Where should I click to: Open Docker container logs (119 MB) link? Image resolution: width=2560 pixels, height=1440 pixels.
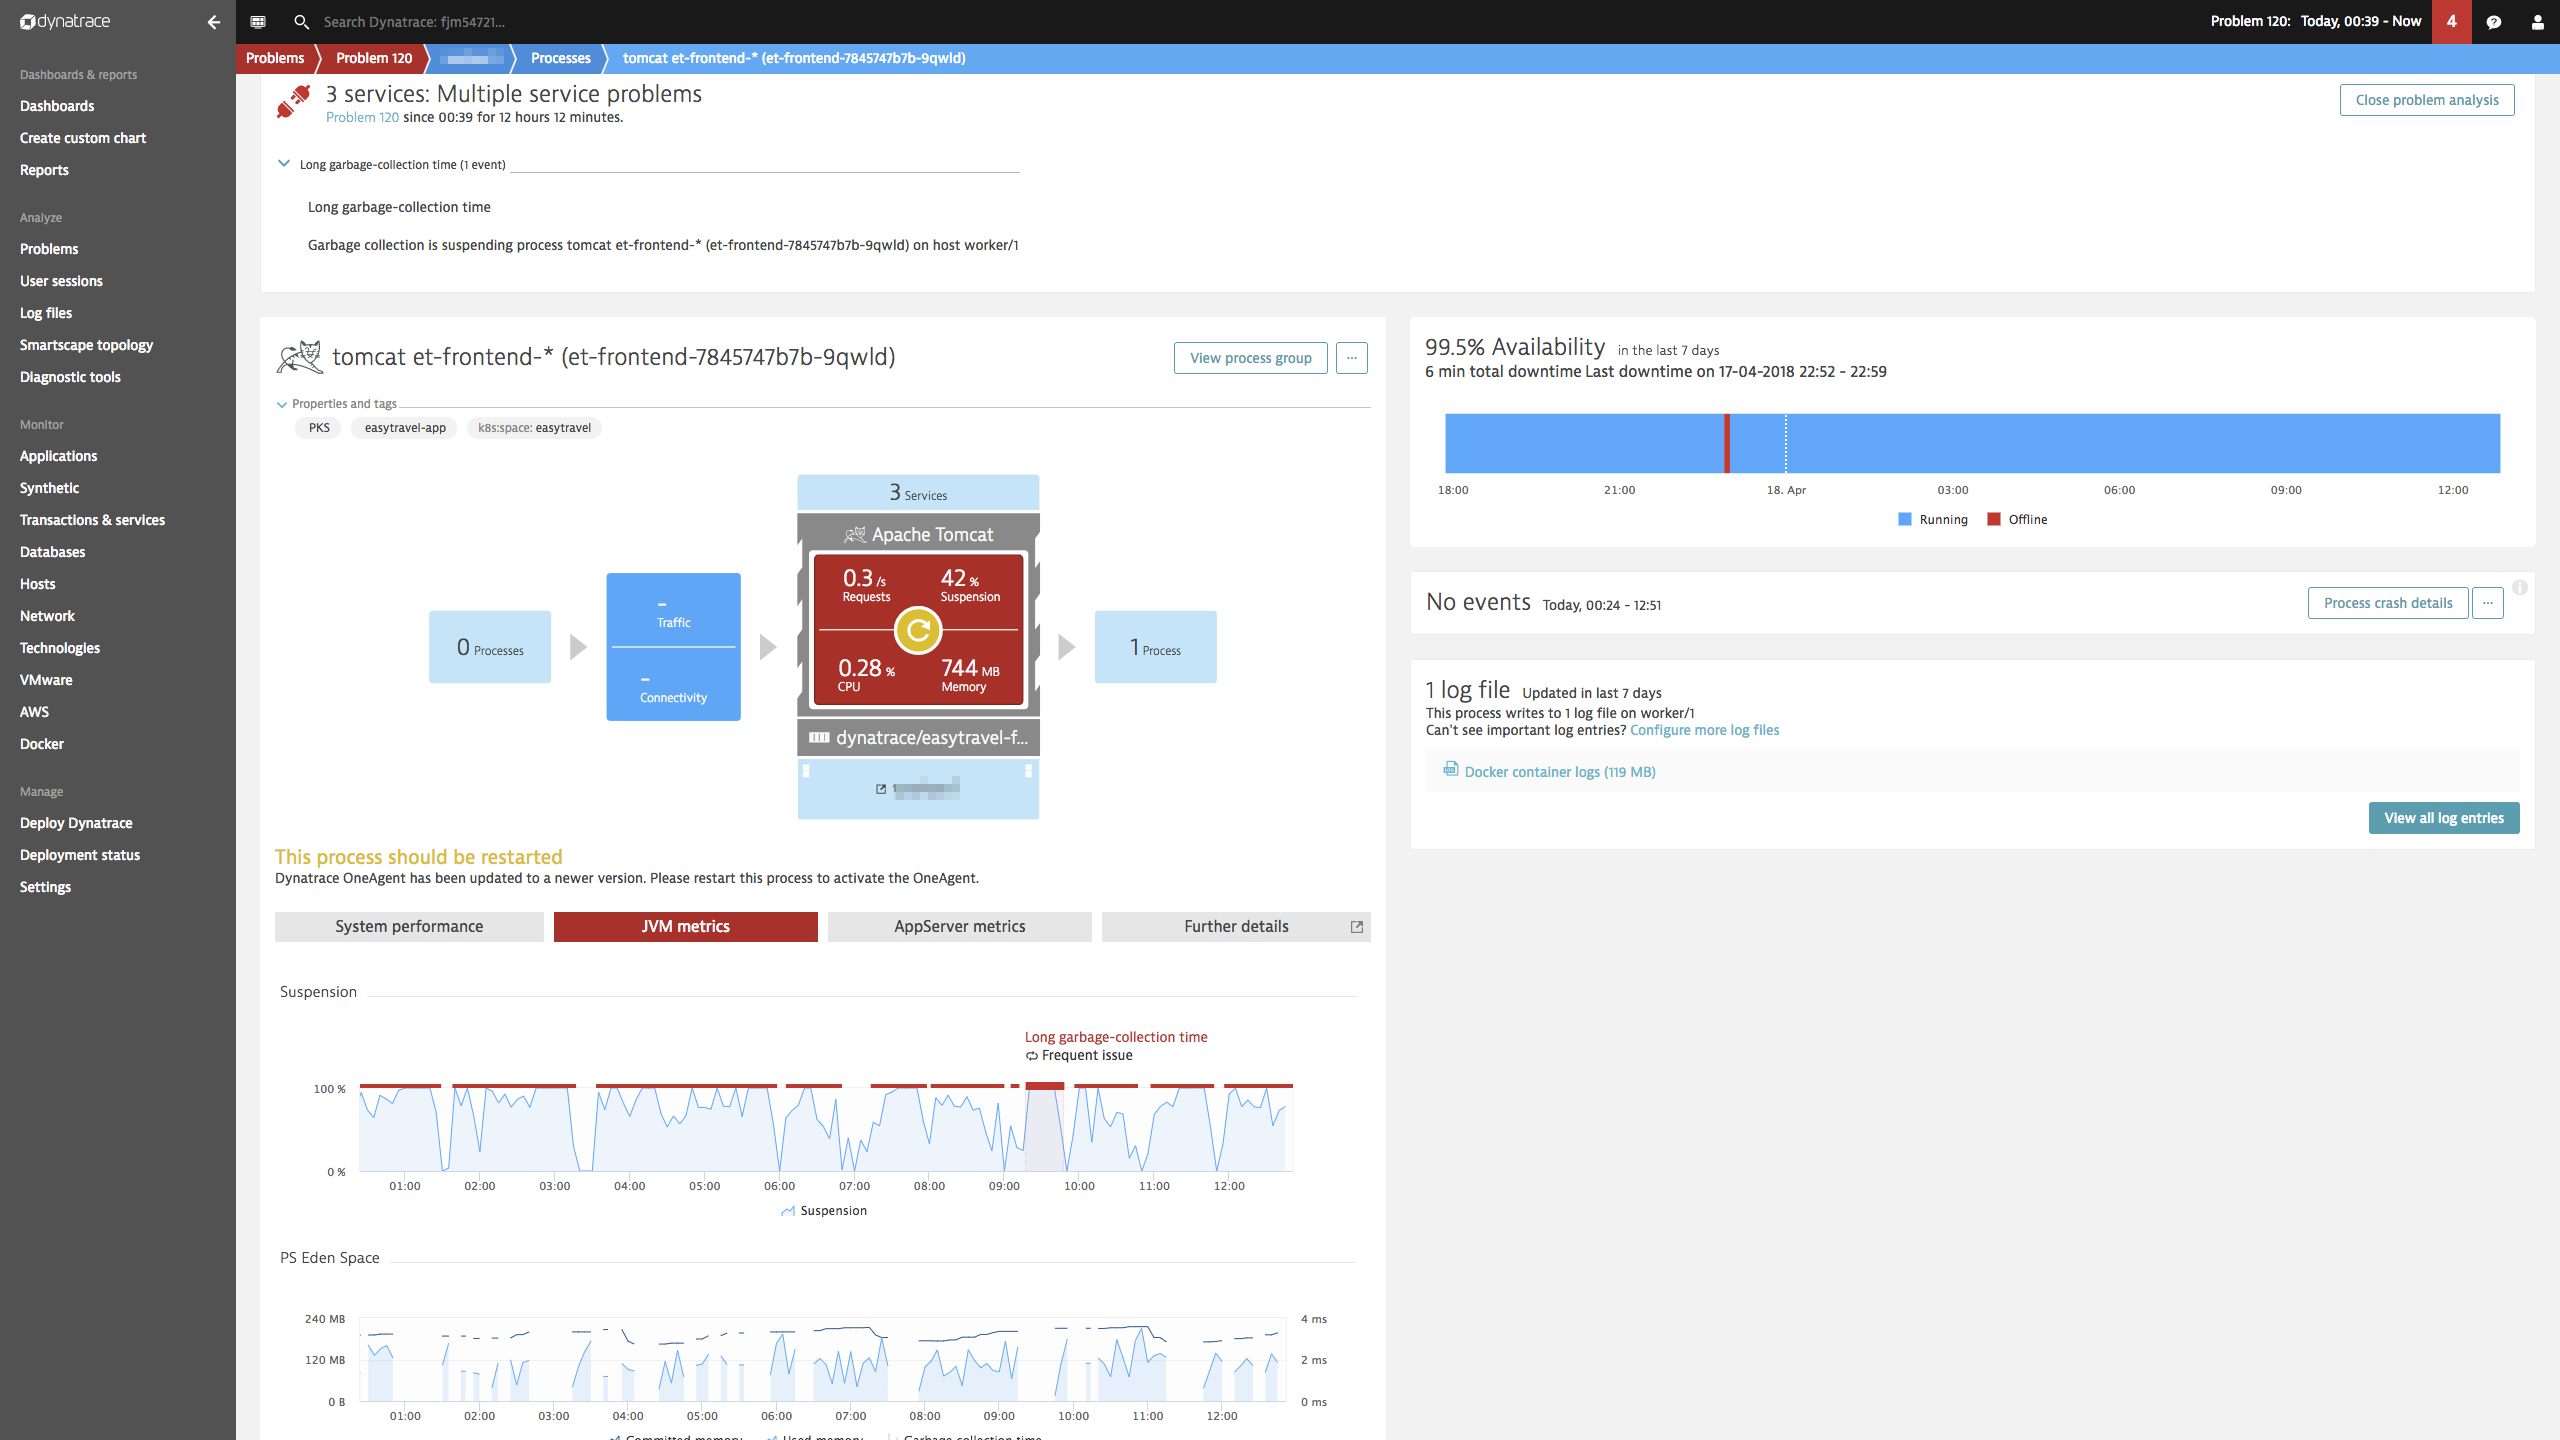(x=1560, y=772)
